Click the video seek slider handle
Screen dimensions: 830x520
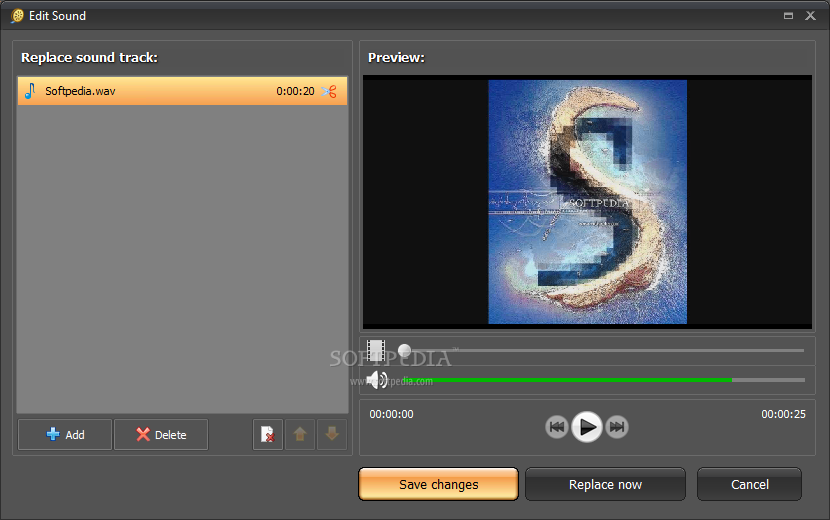[404, 350]
